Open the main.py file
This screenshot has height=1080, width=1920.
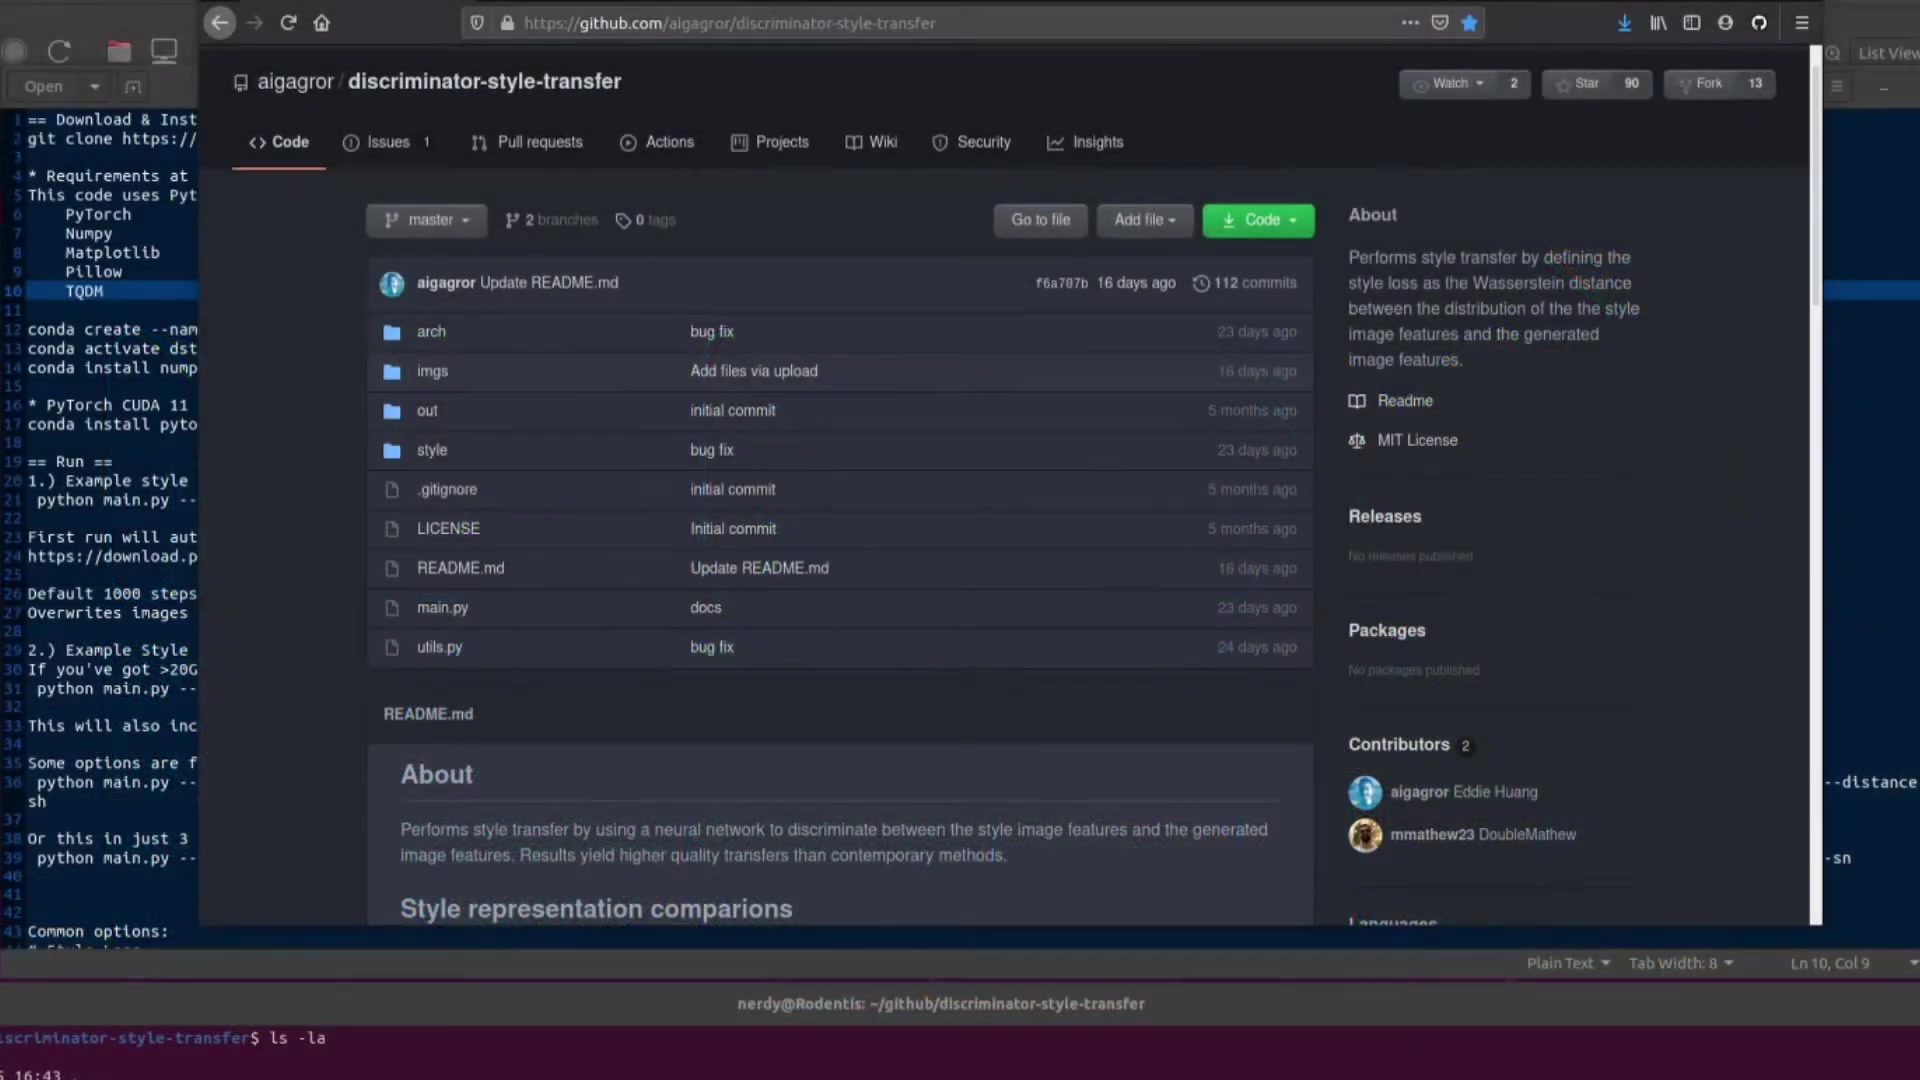(442, 608)
